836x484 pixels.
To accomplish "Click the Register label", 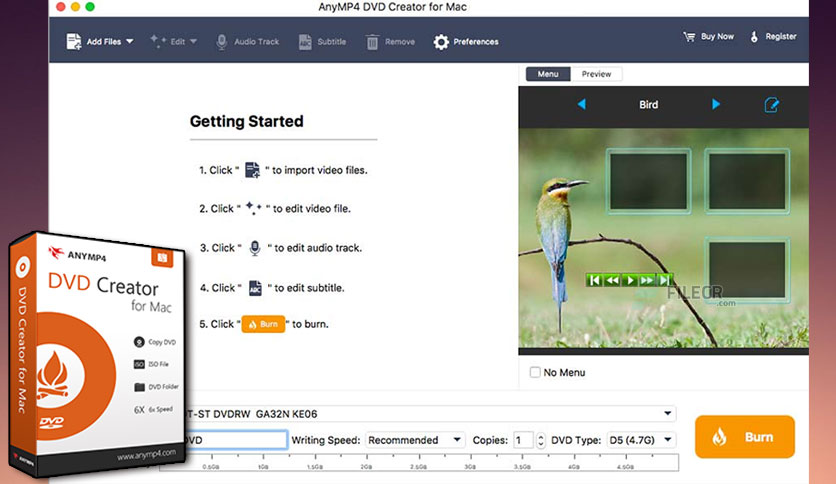I will pos(781,37).
